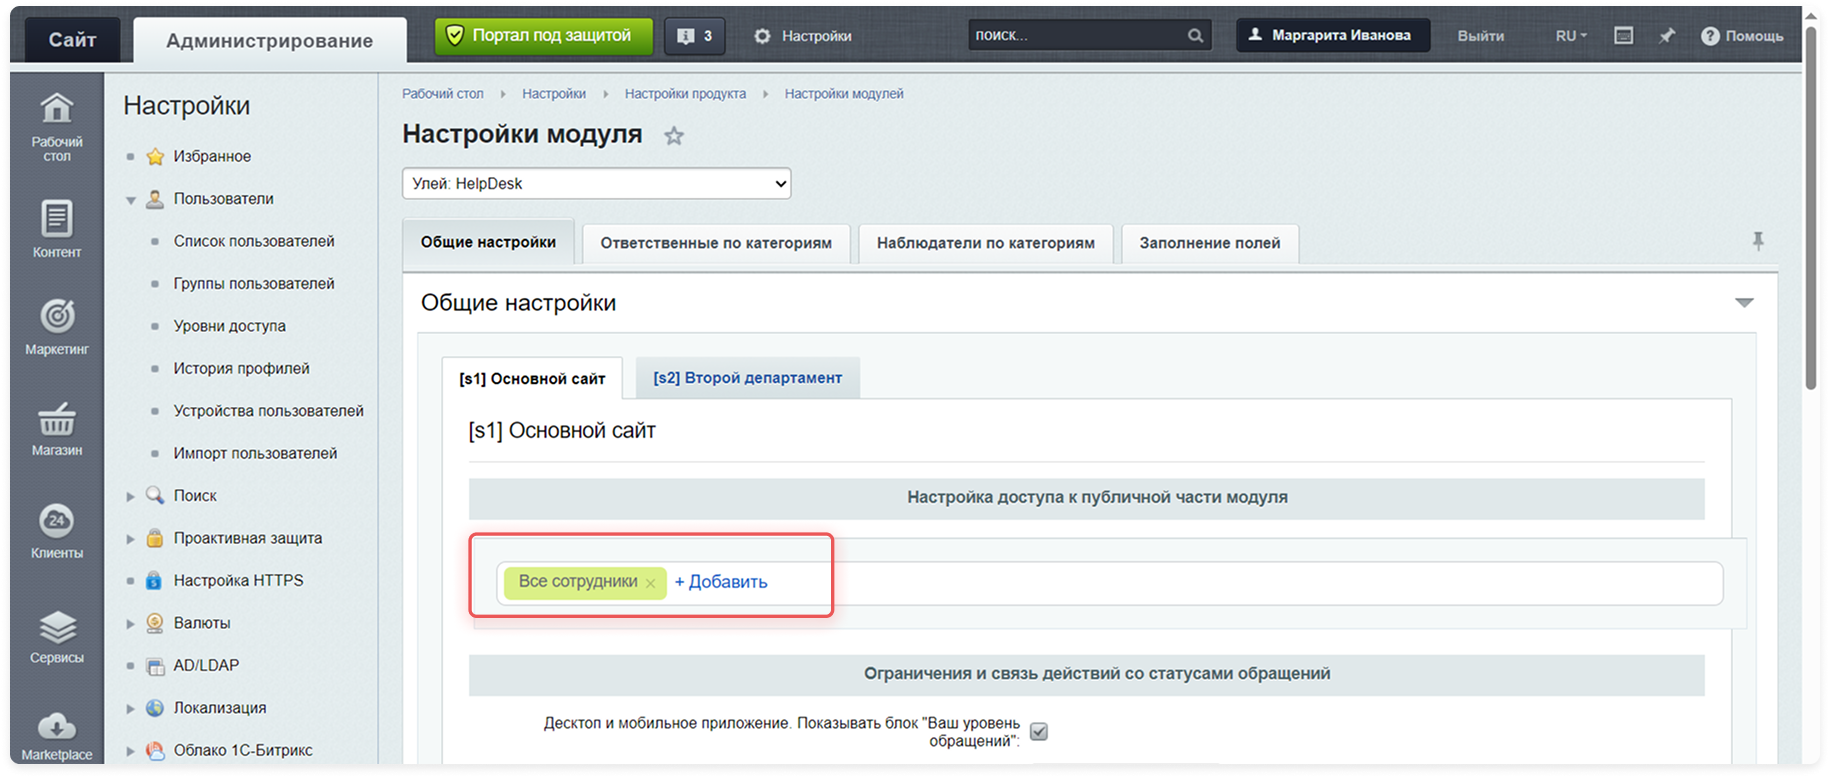
Task: Expand the Валюты tree node
Action: pos(130,624)
